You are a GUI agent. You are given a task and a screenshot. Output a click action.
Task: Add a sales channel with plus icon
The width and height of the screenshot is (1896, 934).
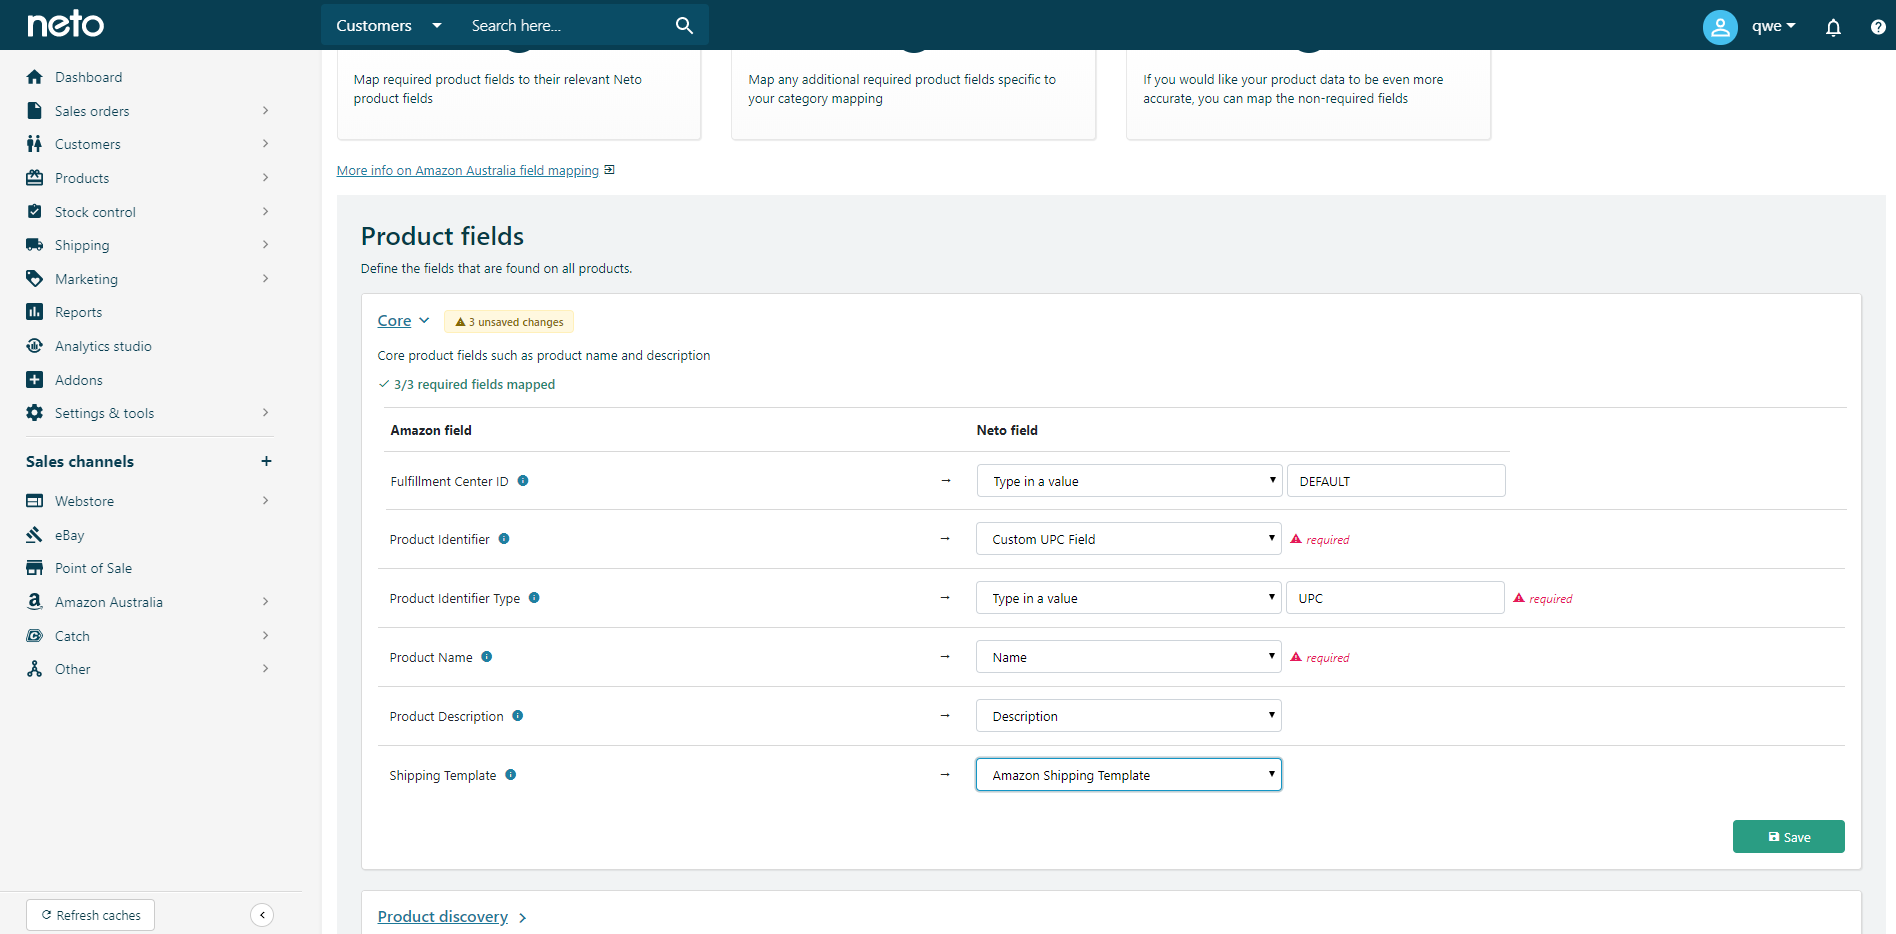click(266, 461)
